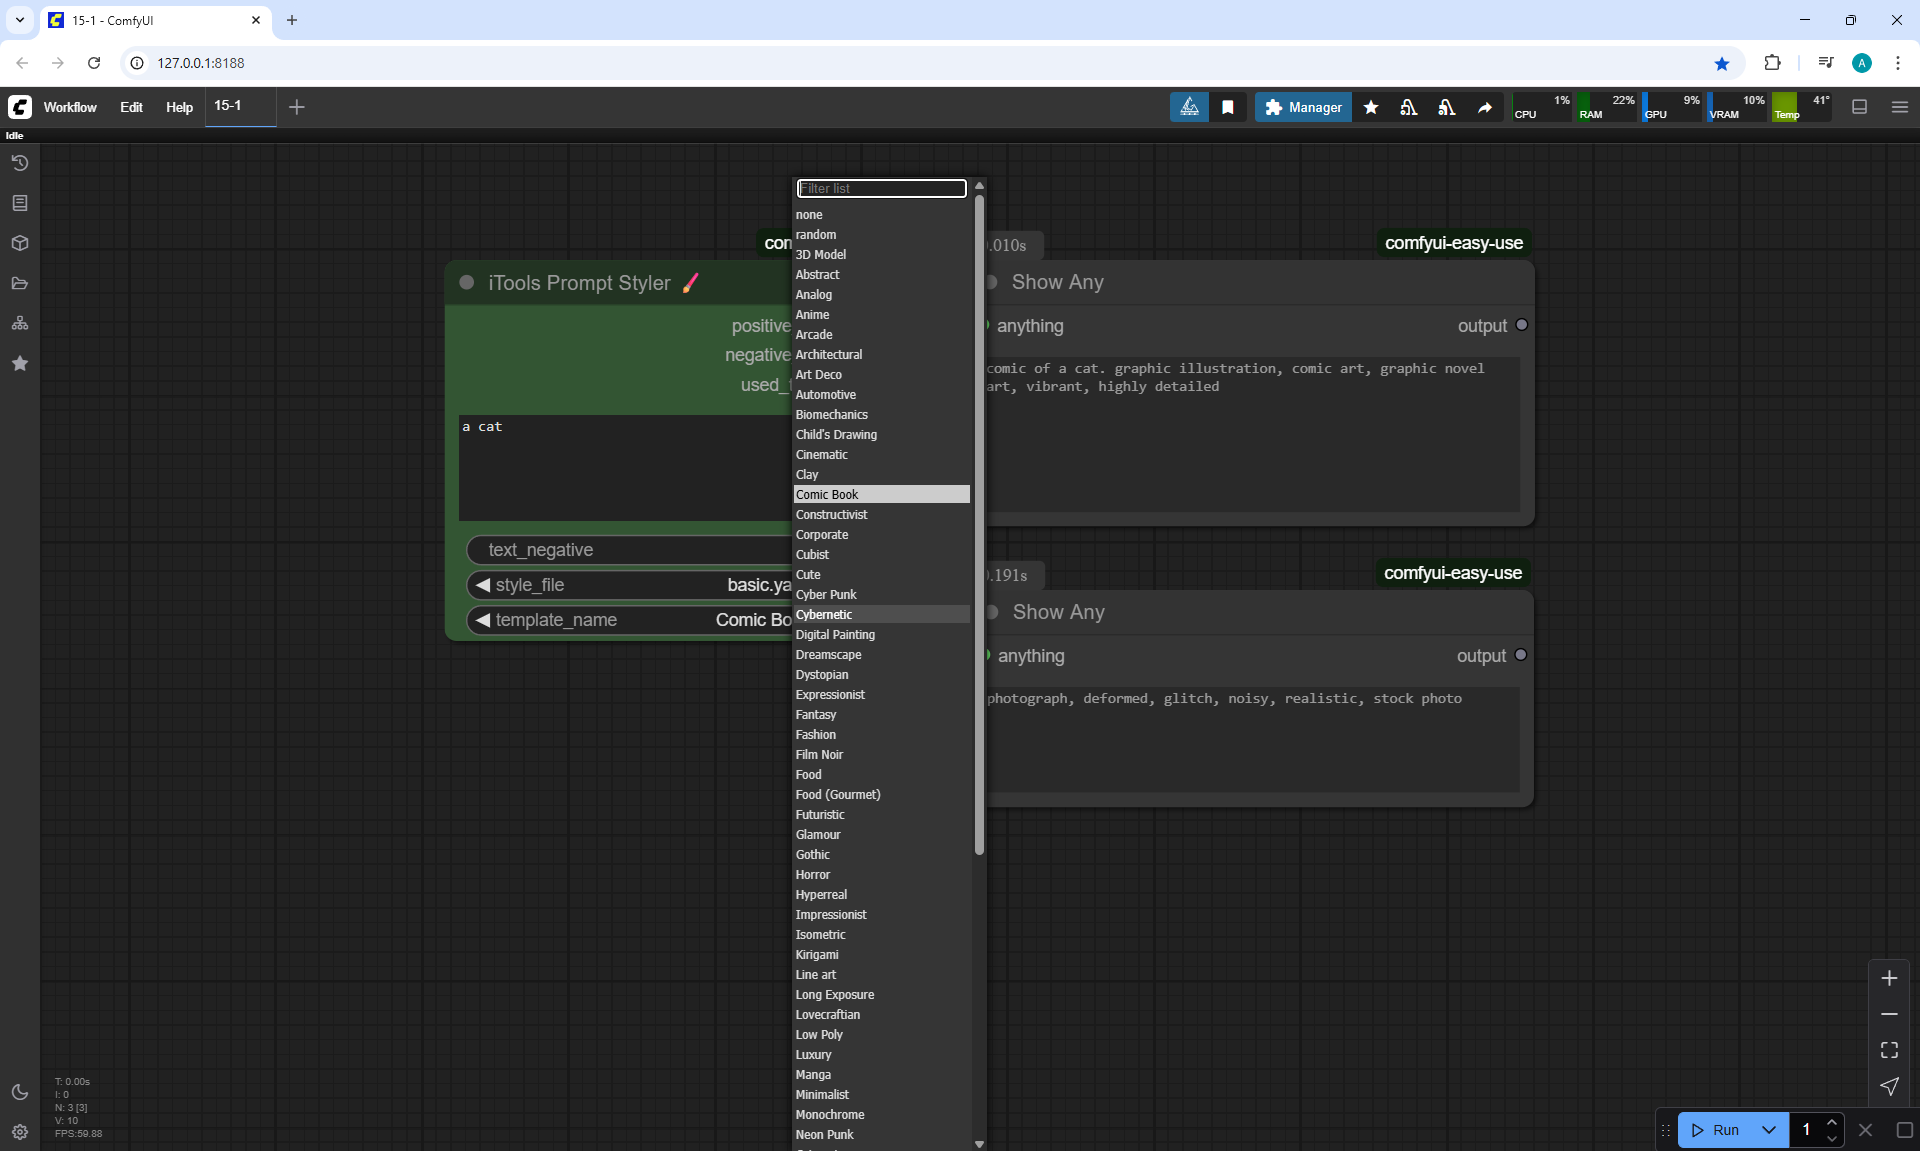The width and height of the screenshot is (1920, 1151).
Task: Open settings gear in sidebar
Action: 20,1132
